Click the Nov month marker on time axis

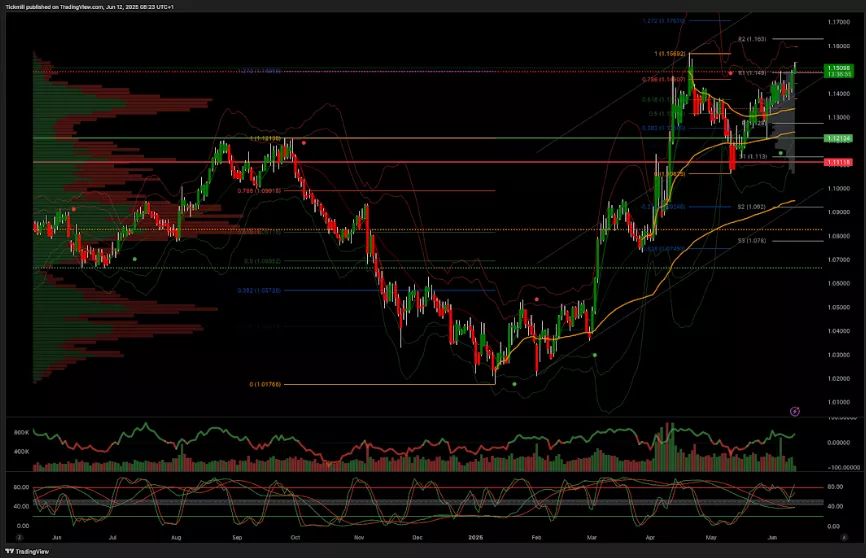tap(358, 537)
